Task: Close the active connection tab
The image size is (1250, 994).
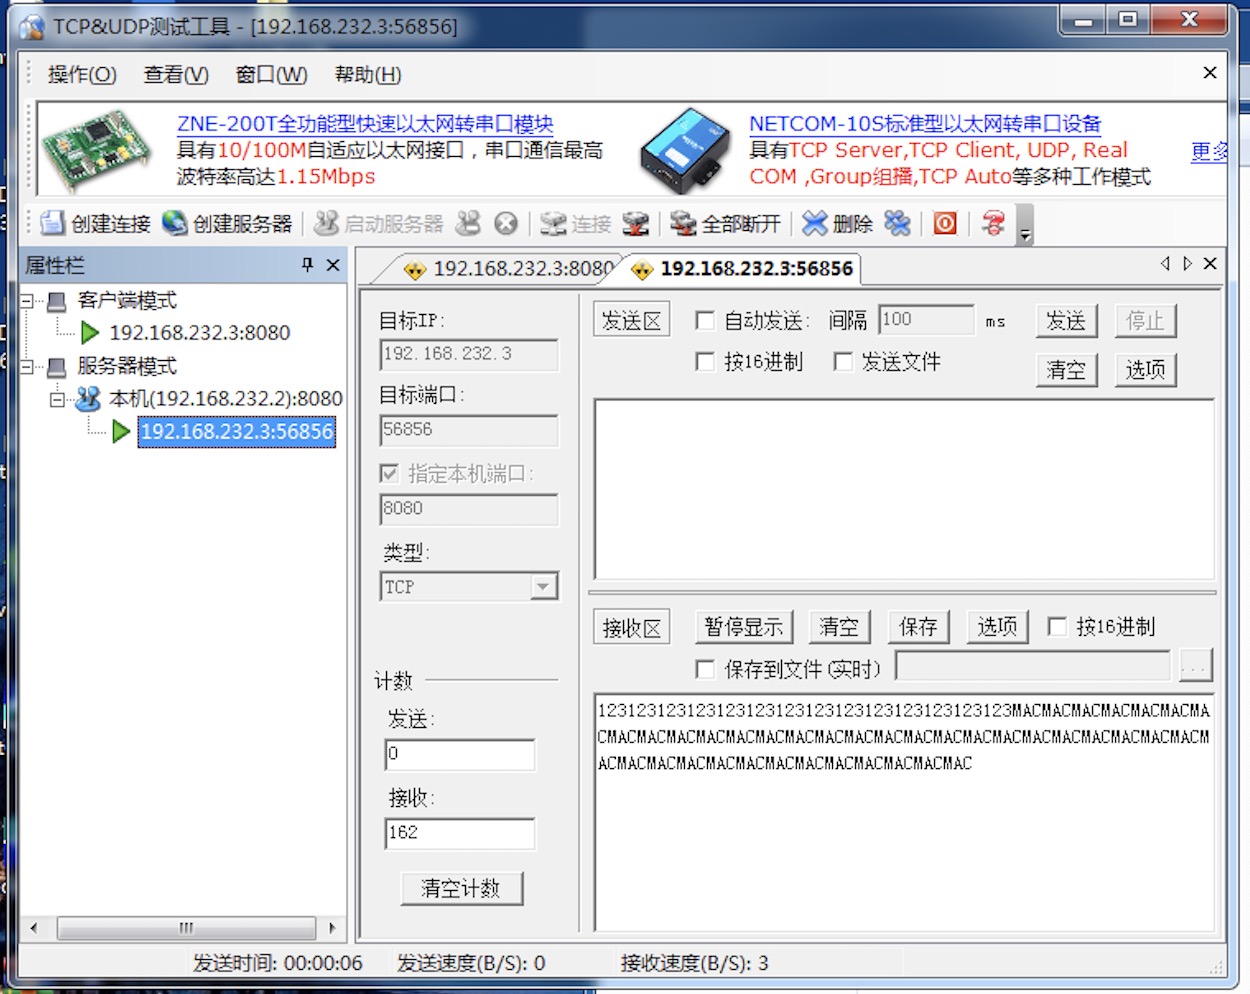Action: pyautogui.click(x=1210, y=264)
